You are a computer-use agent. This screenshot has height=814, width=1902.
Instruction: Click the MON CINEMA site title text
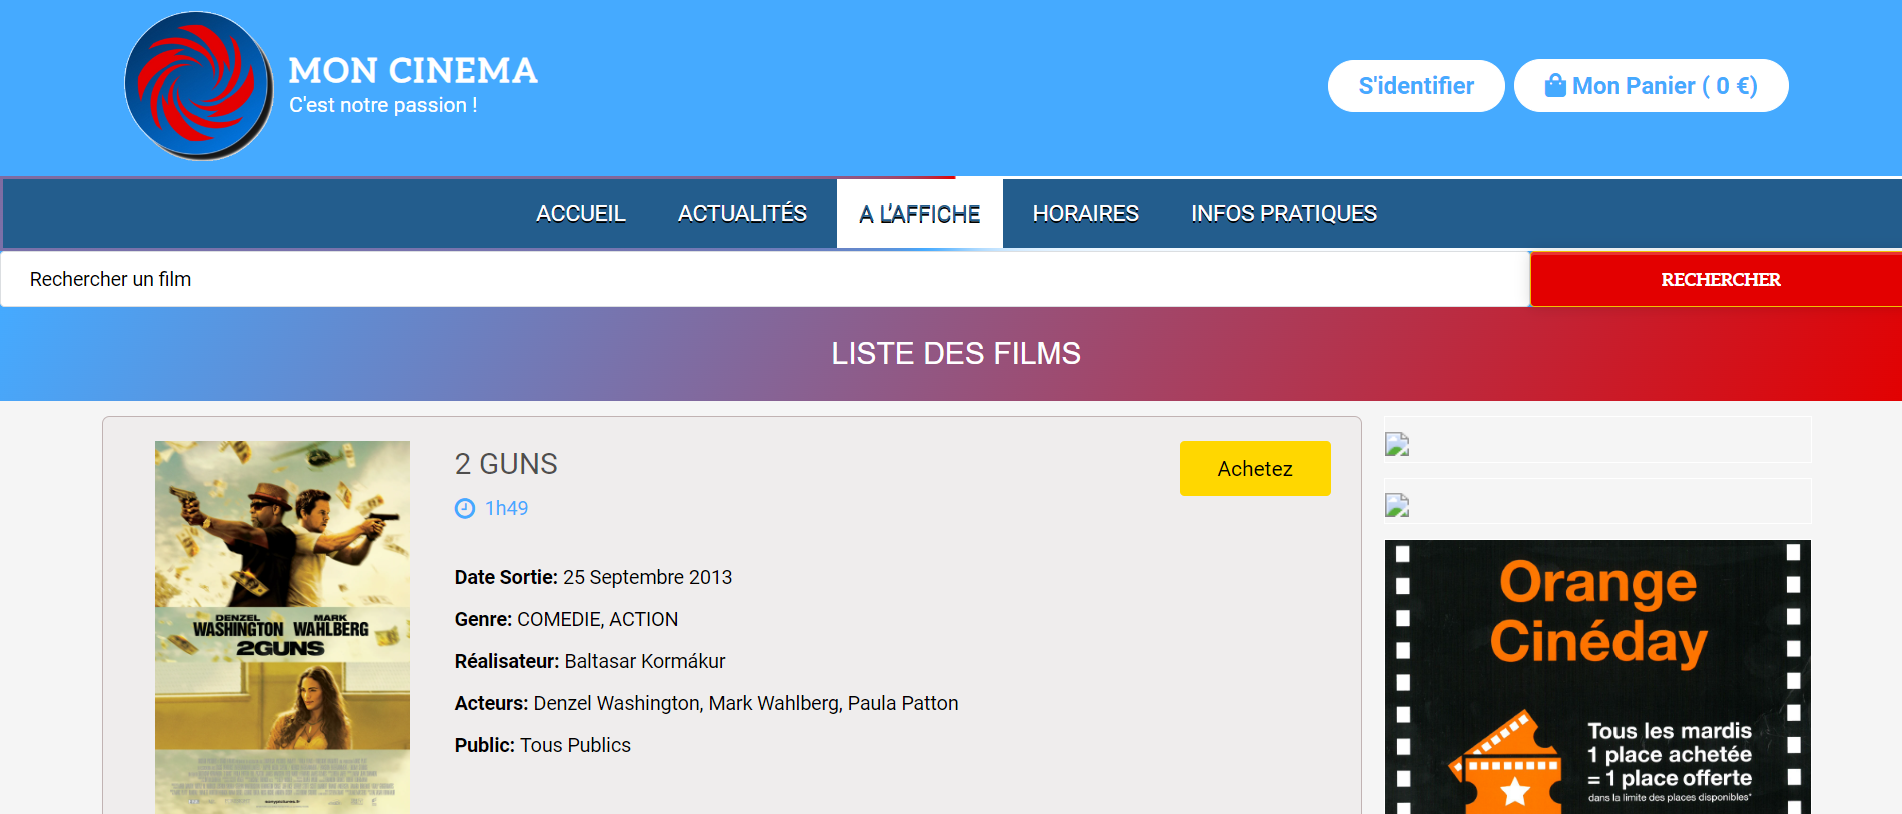[x=413, y=71]
